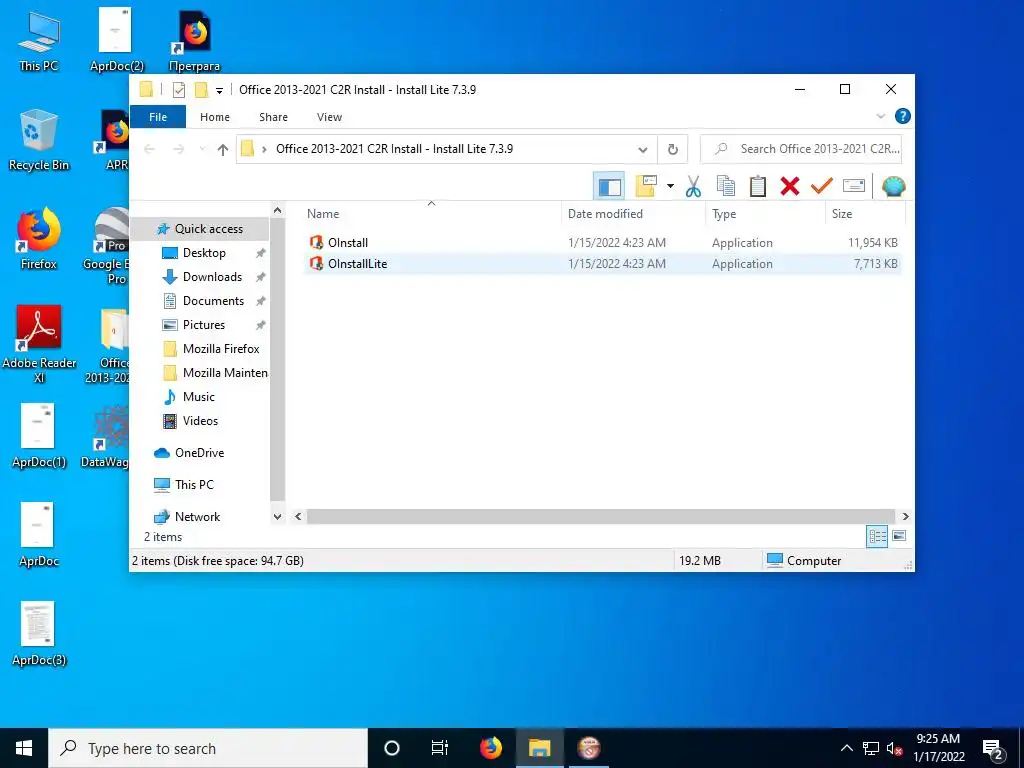Image resolution: width=1024 pixels, height=768 pixels.
Task: Click the shell globe icon in toolbar
Action: pos(893,187)
